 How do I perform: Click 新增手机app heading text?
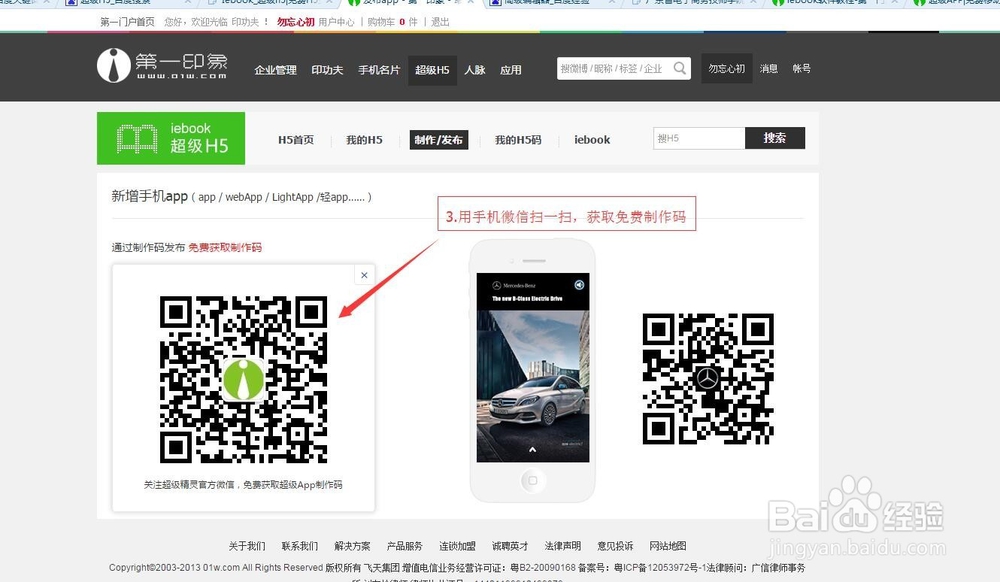tap(149, 196)
